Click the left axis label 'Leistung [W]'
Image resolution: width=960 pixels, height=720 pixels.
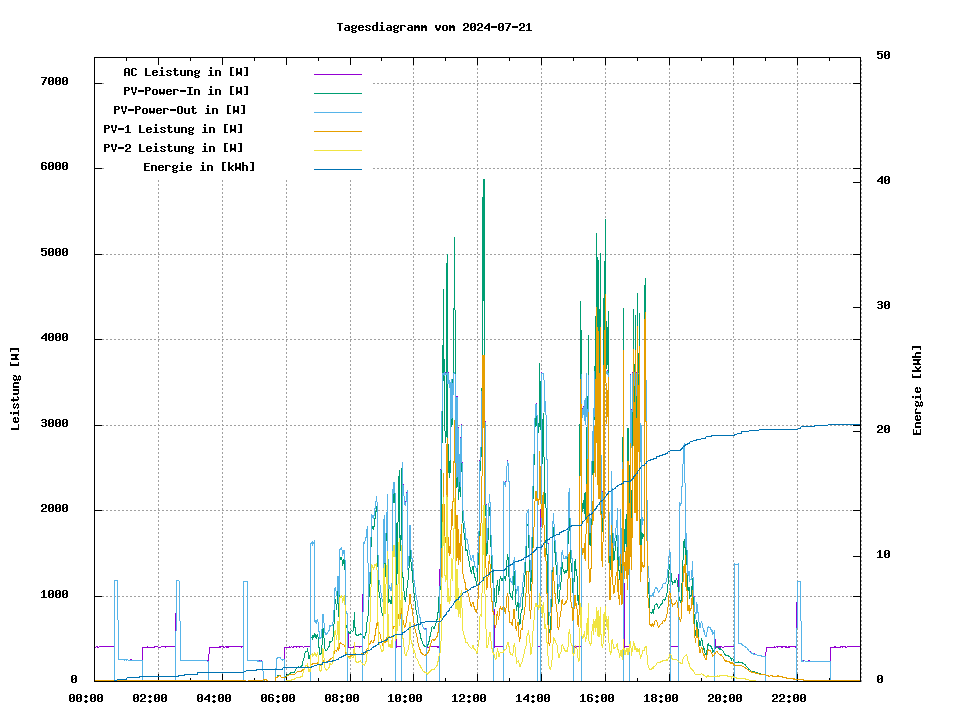coord(16,389)
